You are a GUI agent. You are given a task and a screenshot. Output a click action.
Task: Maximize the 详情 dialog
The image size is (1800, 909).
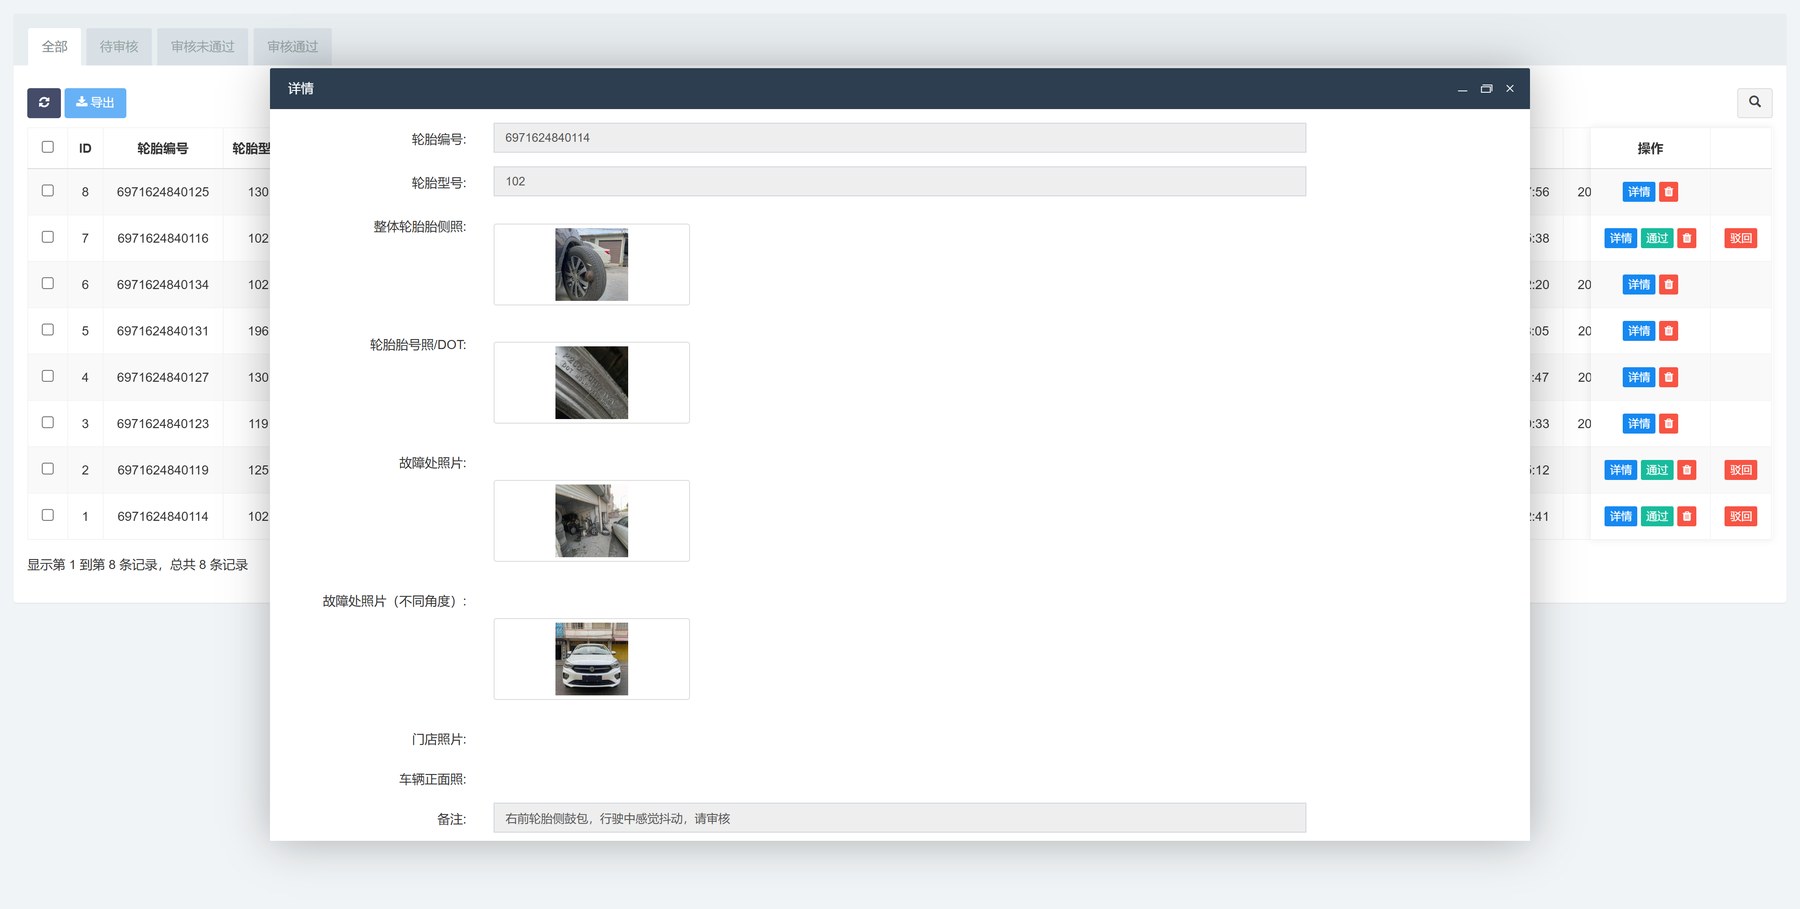[1486, 89]
